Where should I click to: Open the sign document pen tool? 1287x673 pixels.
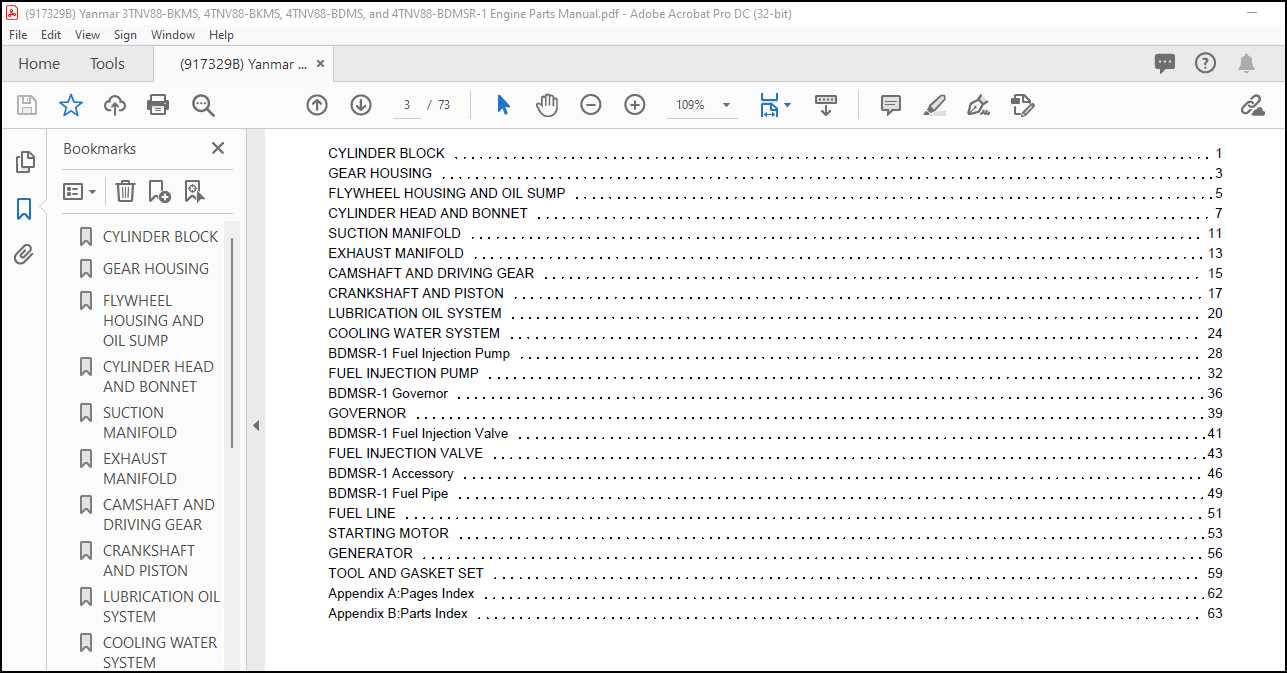click(978, 105)
